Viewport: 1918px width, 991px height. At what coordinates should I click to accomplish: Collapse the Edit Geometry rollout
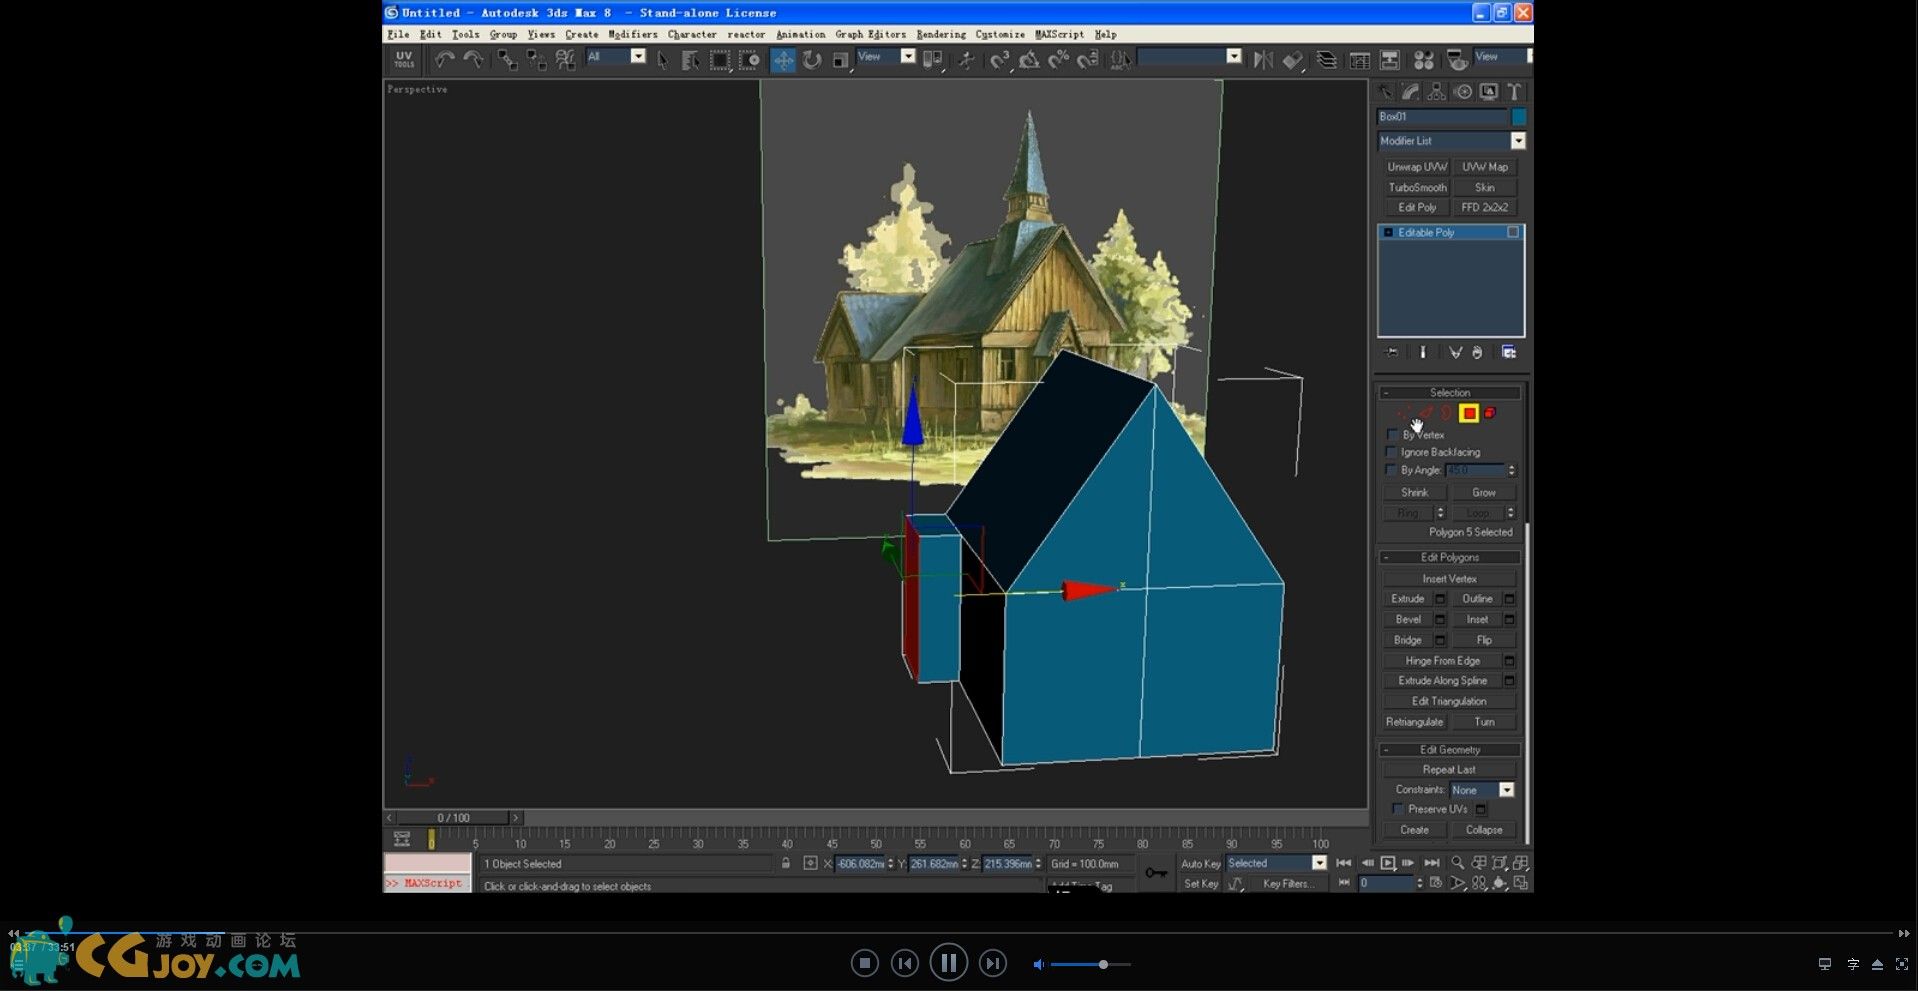point(1449,749)
